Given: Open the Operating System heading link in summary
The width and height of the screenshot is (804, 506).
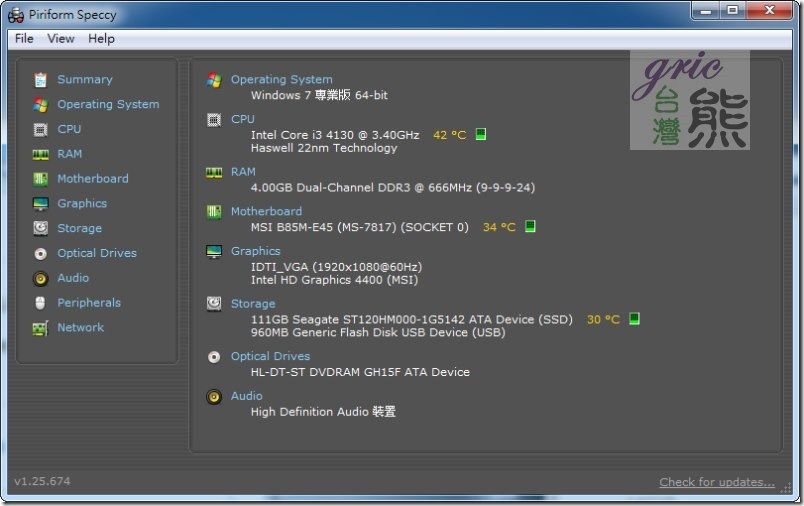Looking at the screenshot, I should [x=282, y=79].
